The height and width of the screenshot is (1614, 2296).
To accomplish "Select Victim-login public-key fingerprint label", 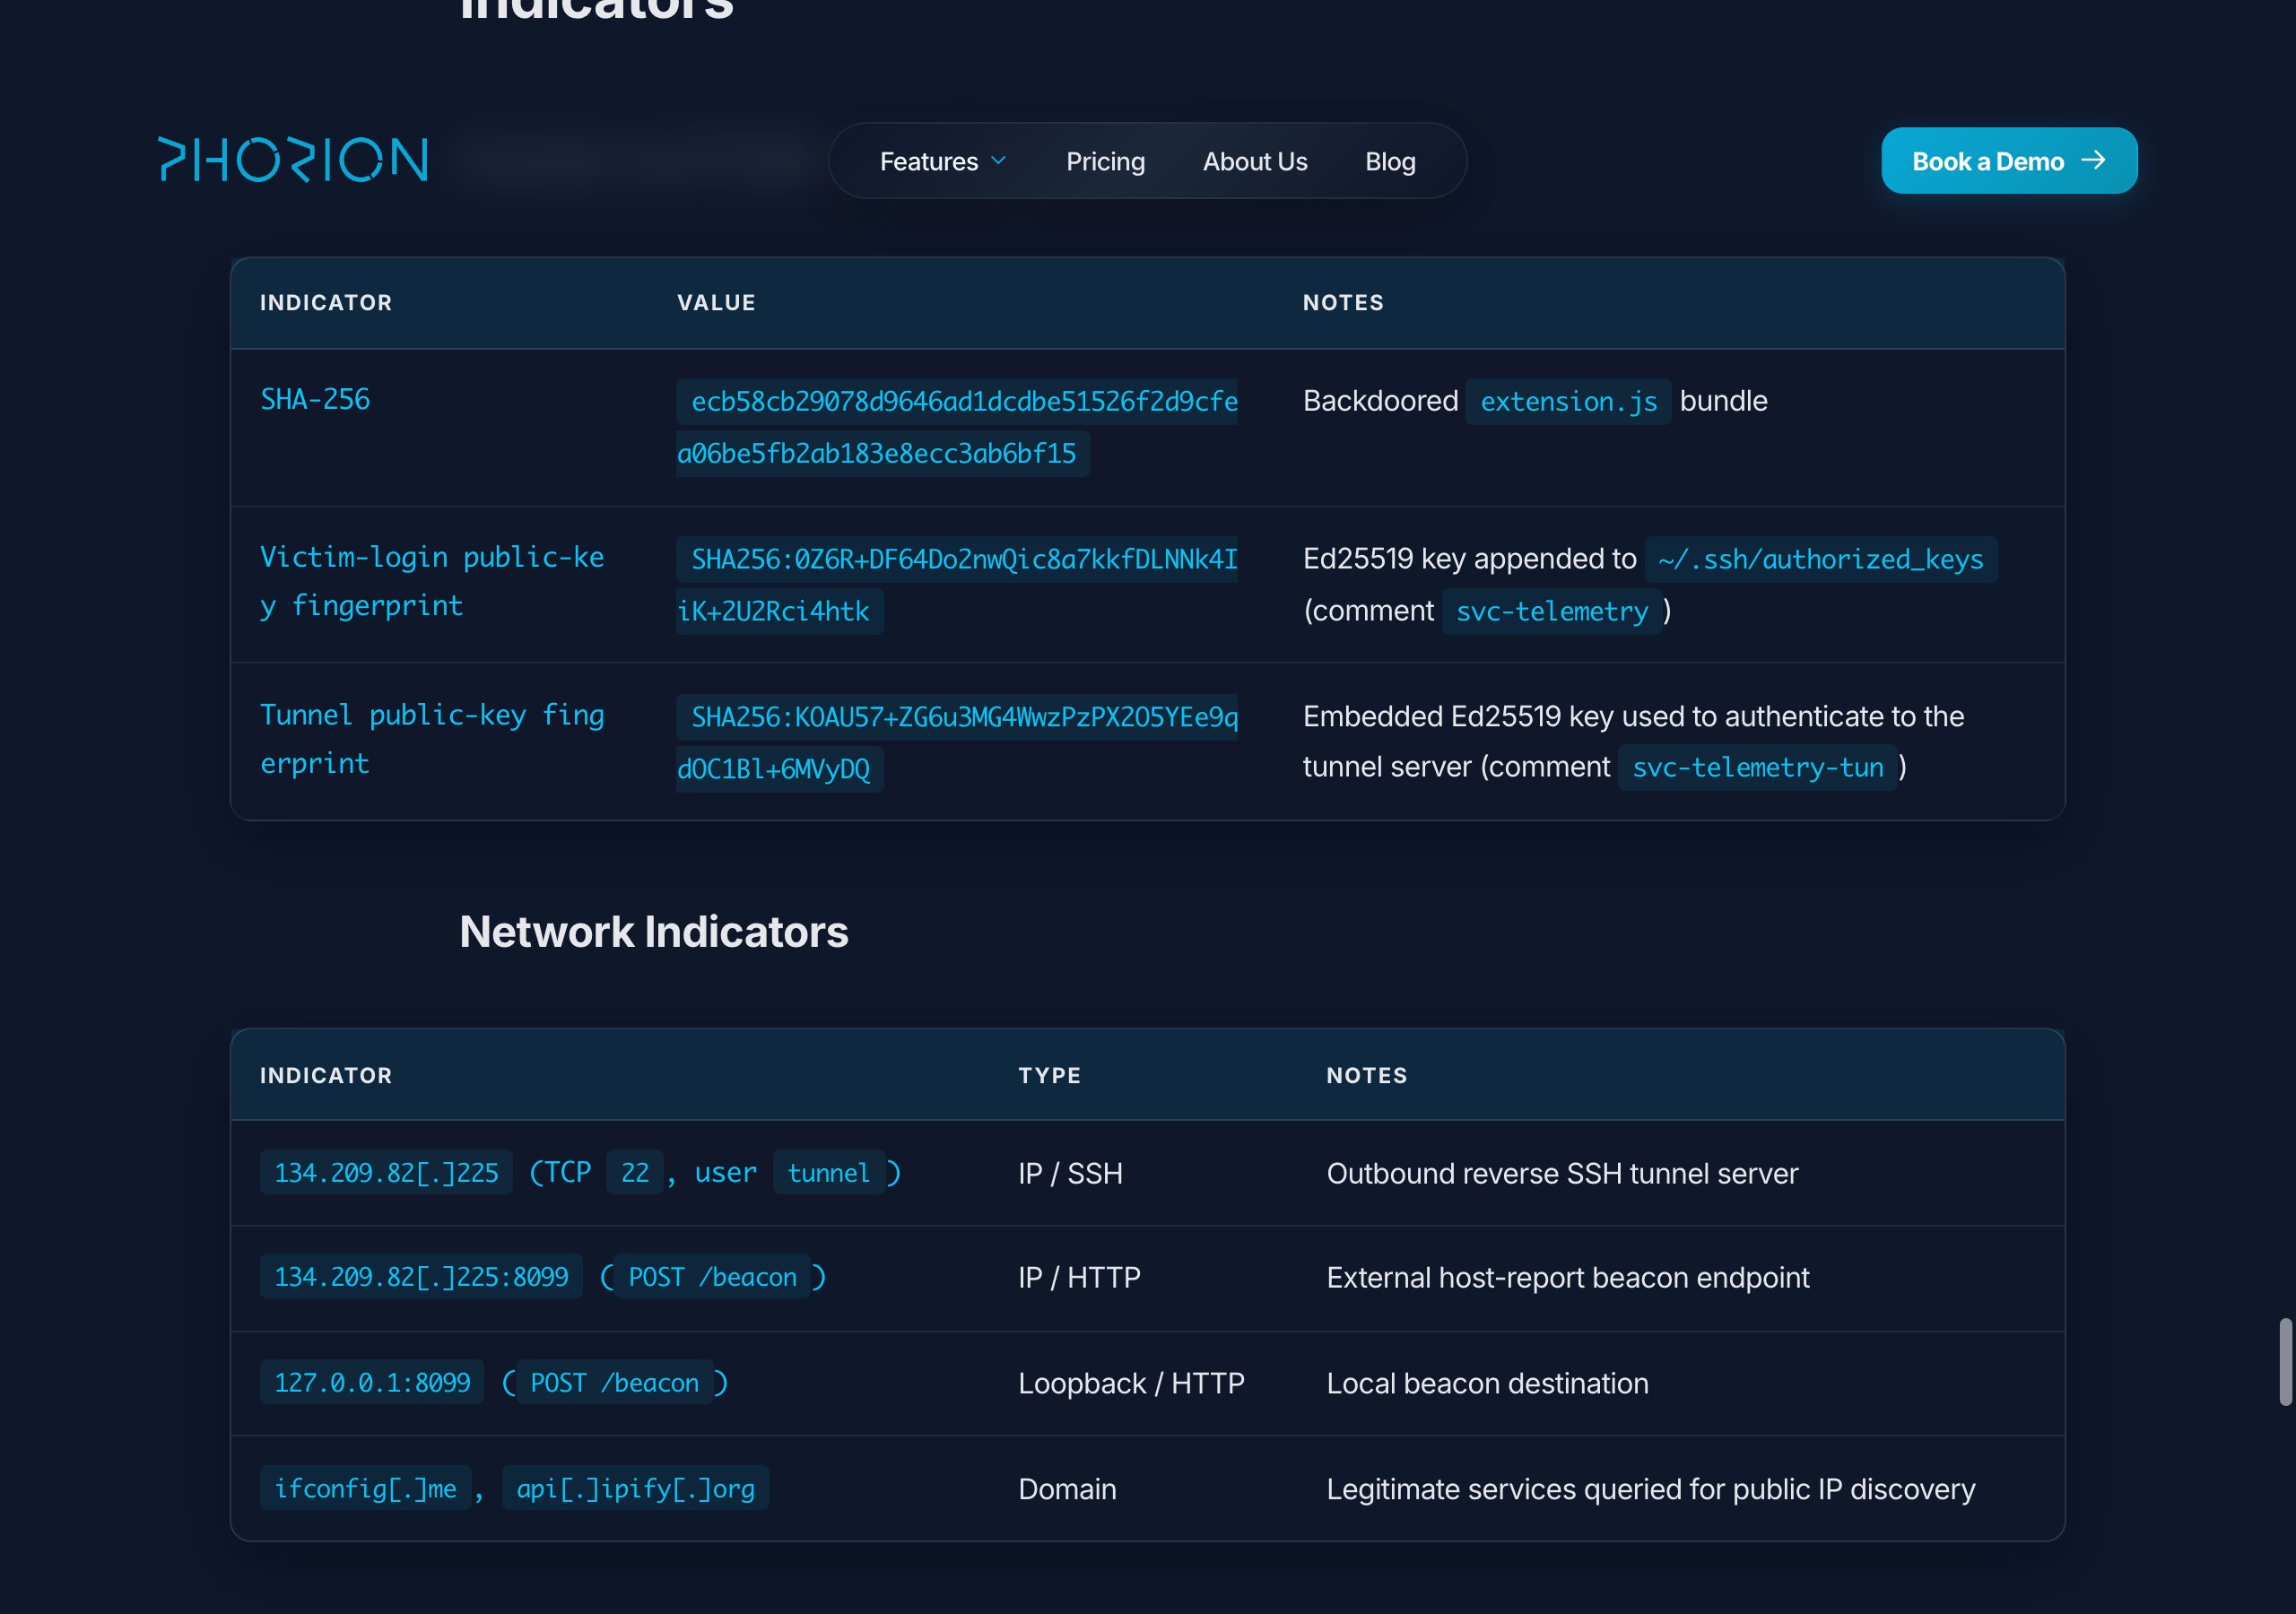I will click(432, 581).
